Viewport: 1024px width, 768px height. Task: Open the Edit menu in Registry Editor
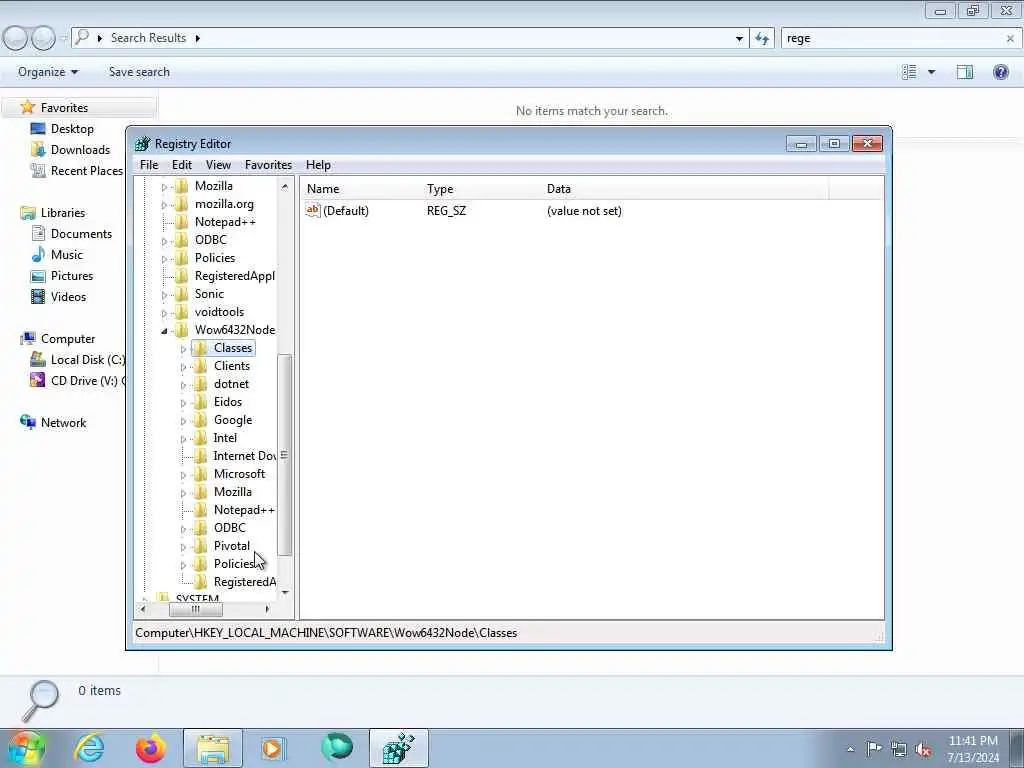182,165
